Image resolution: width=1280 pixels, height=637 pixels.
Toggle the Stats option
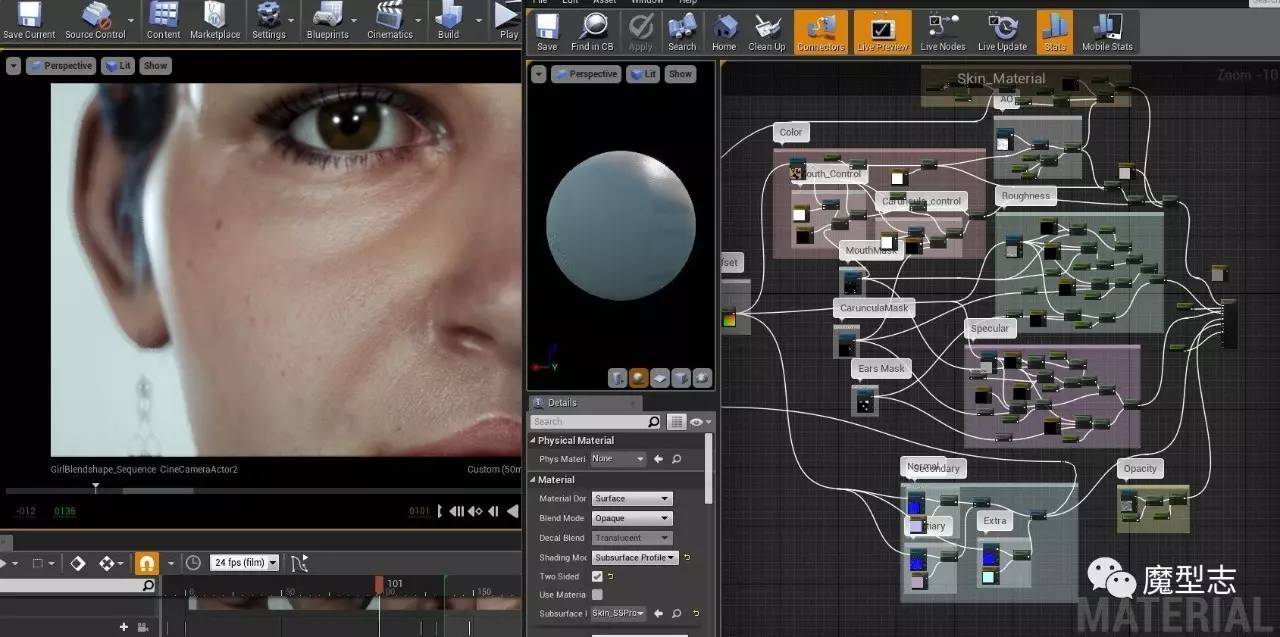click(1054, 31)
